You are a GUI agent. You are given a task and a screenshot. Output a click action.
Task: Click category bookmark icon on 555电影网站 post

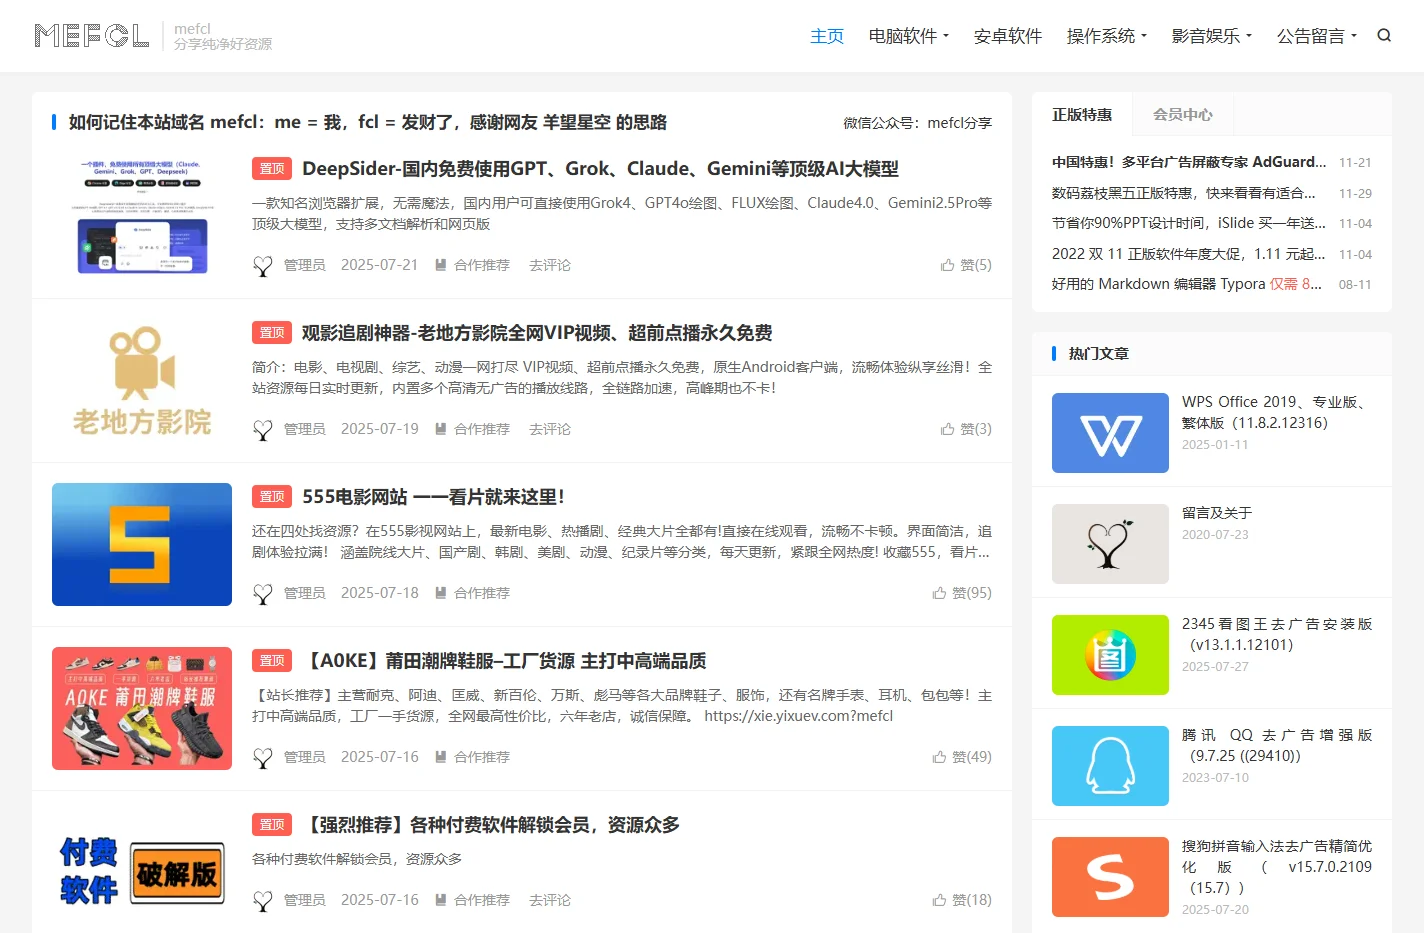(x=440, y=593)
